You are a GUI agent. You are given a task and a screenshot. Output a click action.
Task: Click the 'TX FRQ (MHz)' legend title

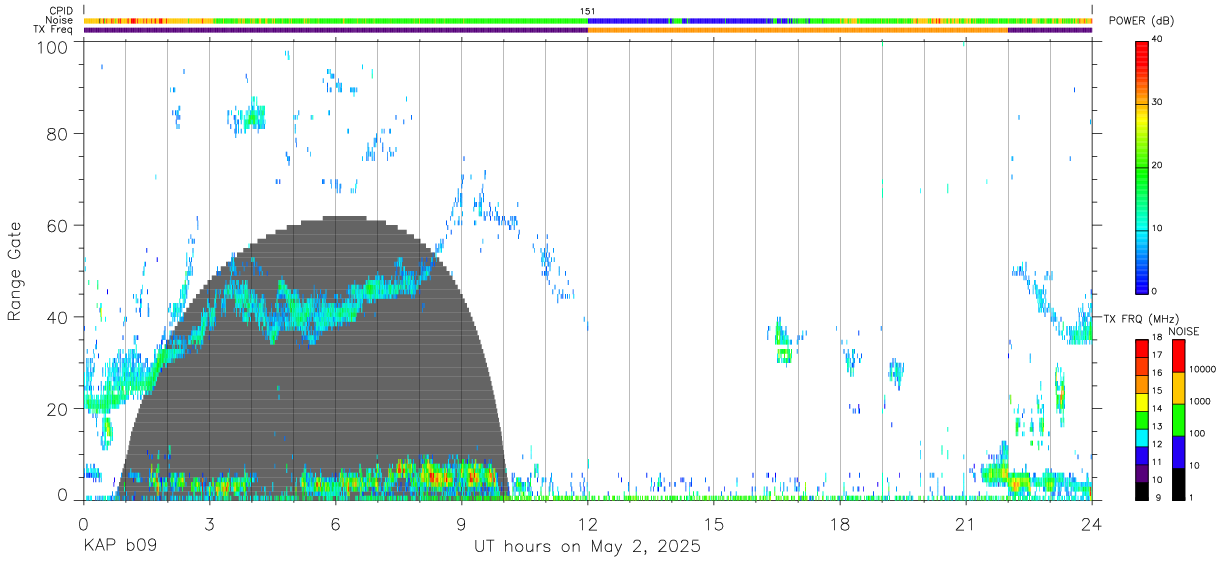tap(1141, 318)
